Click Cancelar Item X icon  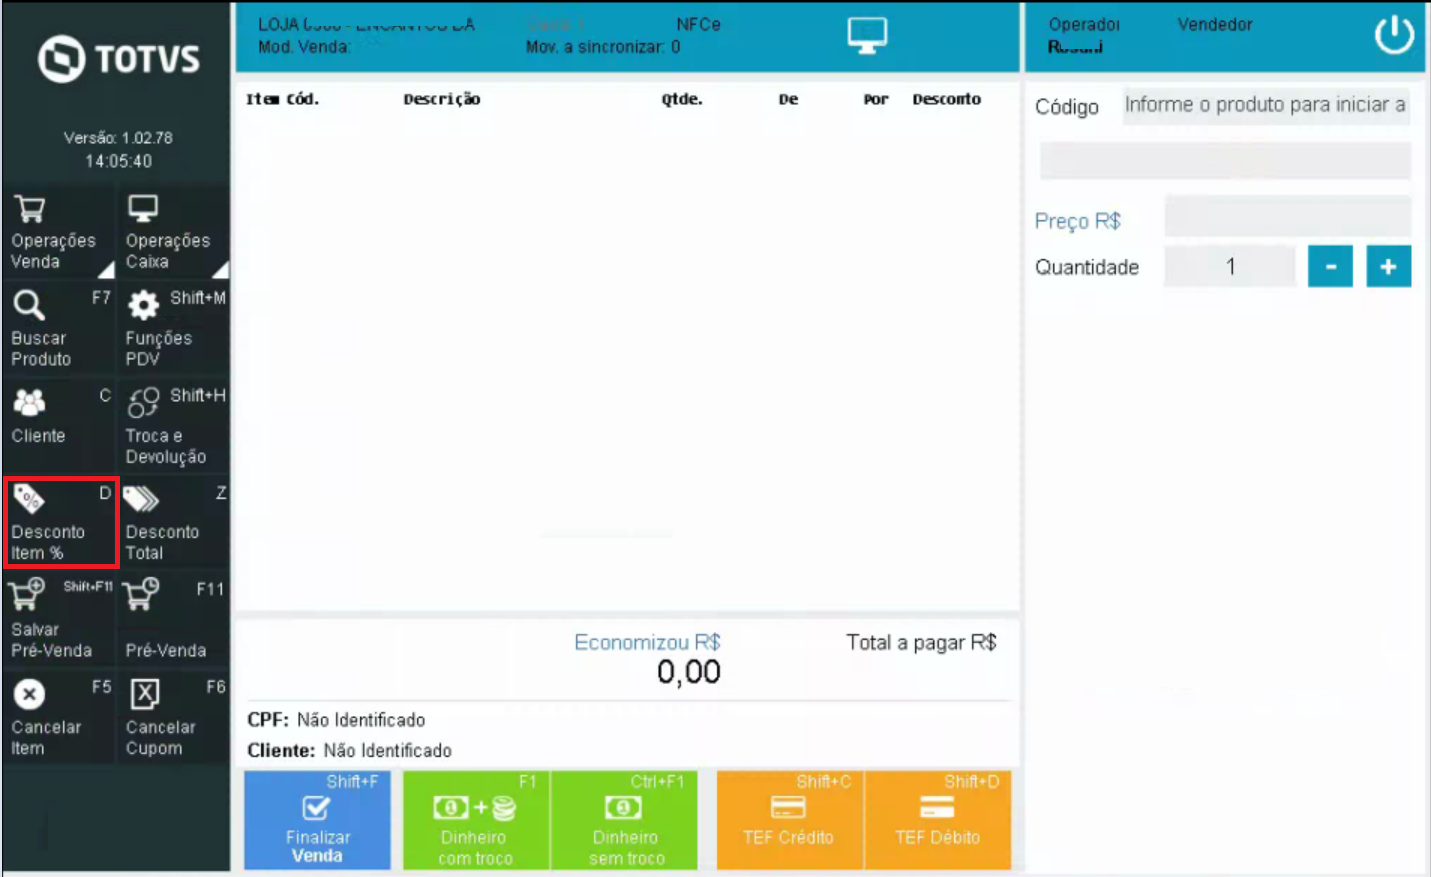coord(30,693)
